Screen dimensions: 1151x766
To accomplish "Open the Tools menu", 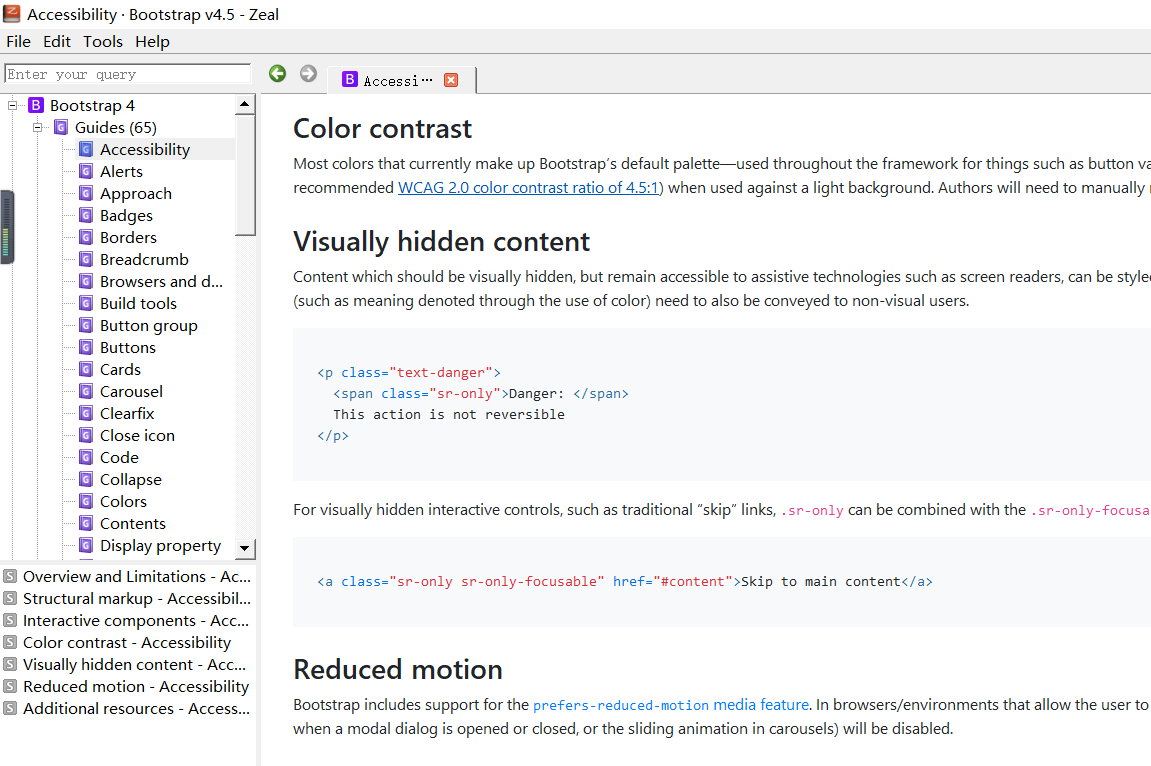I will point(103,41).
